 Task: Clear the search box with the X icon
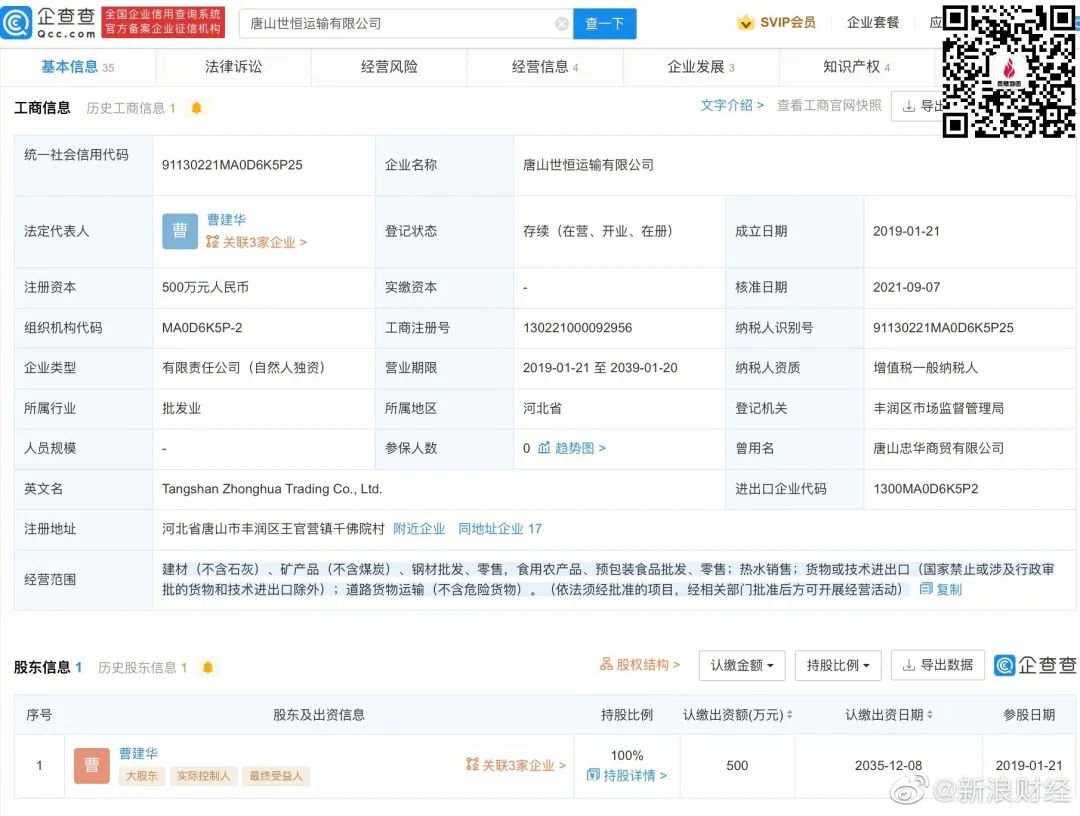click(x=562, y=23)
